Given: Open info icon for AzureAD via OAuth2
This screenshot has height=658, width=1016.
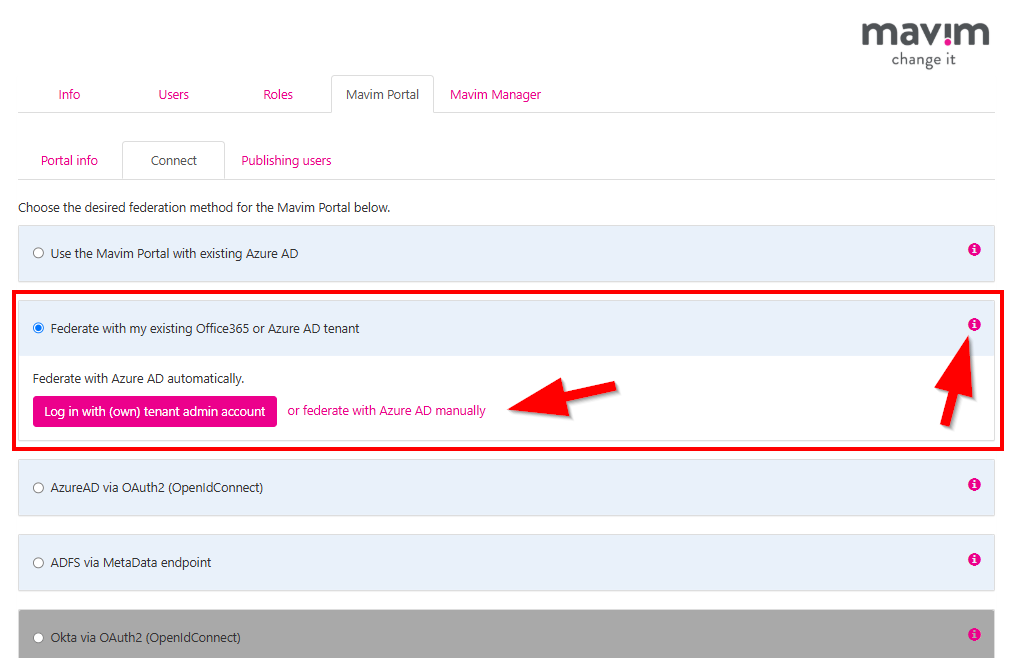Looking at the screenshot, I should coord(973,484).
